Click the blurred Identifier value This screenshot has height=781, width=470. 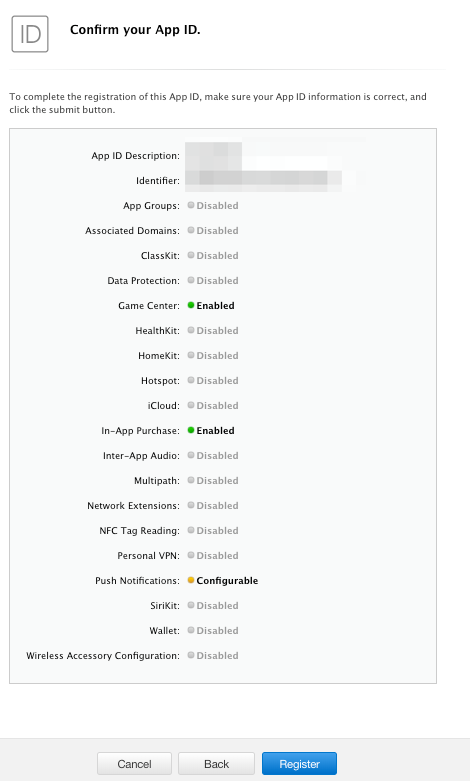click(263, 180)
